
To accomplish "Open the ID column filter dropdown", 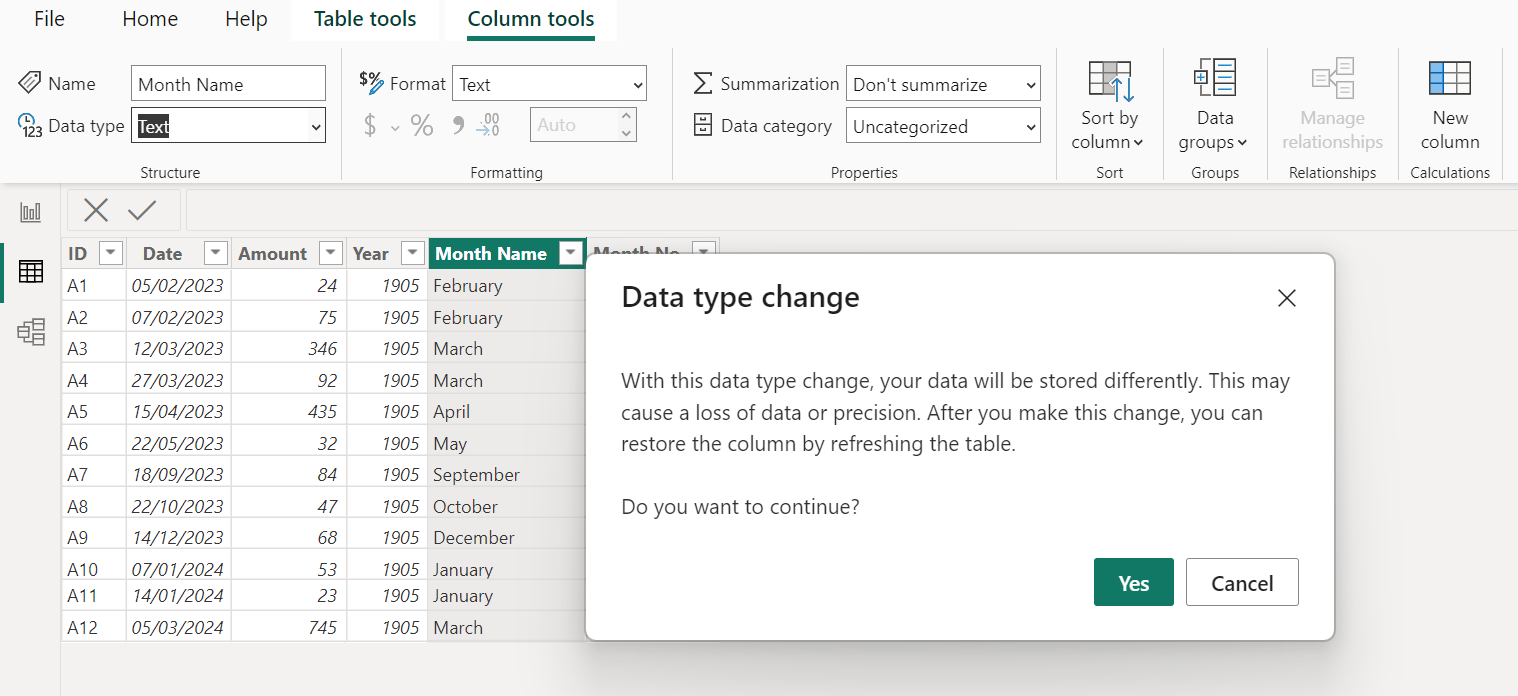I will (111, 253).
